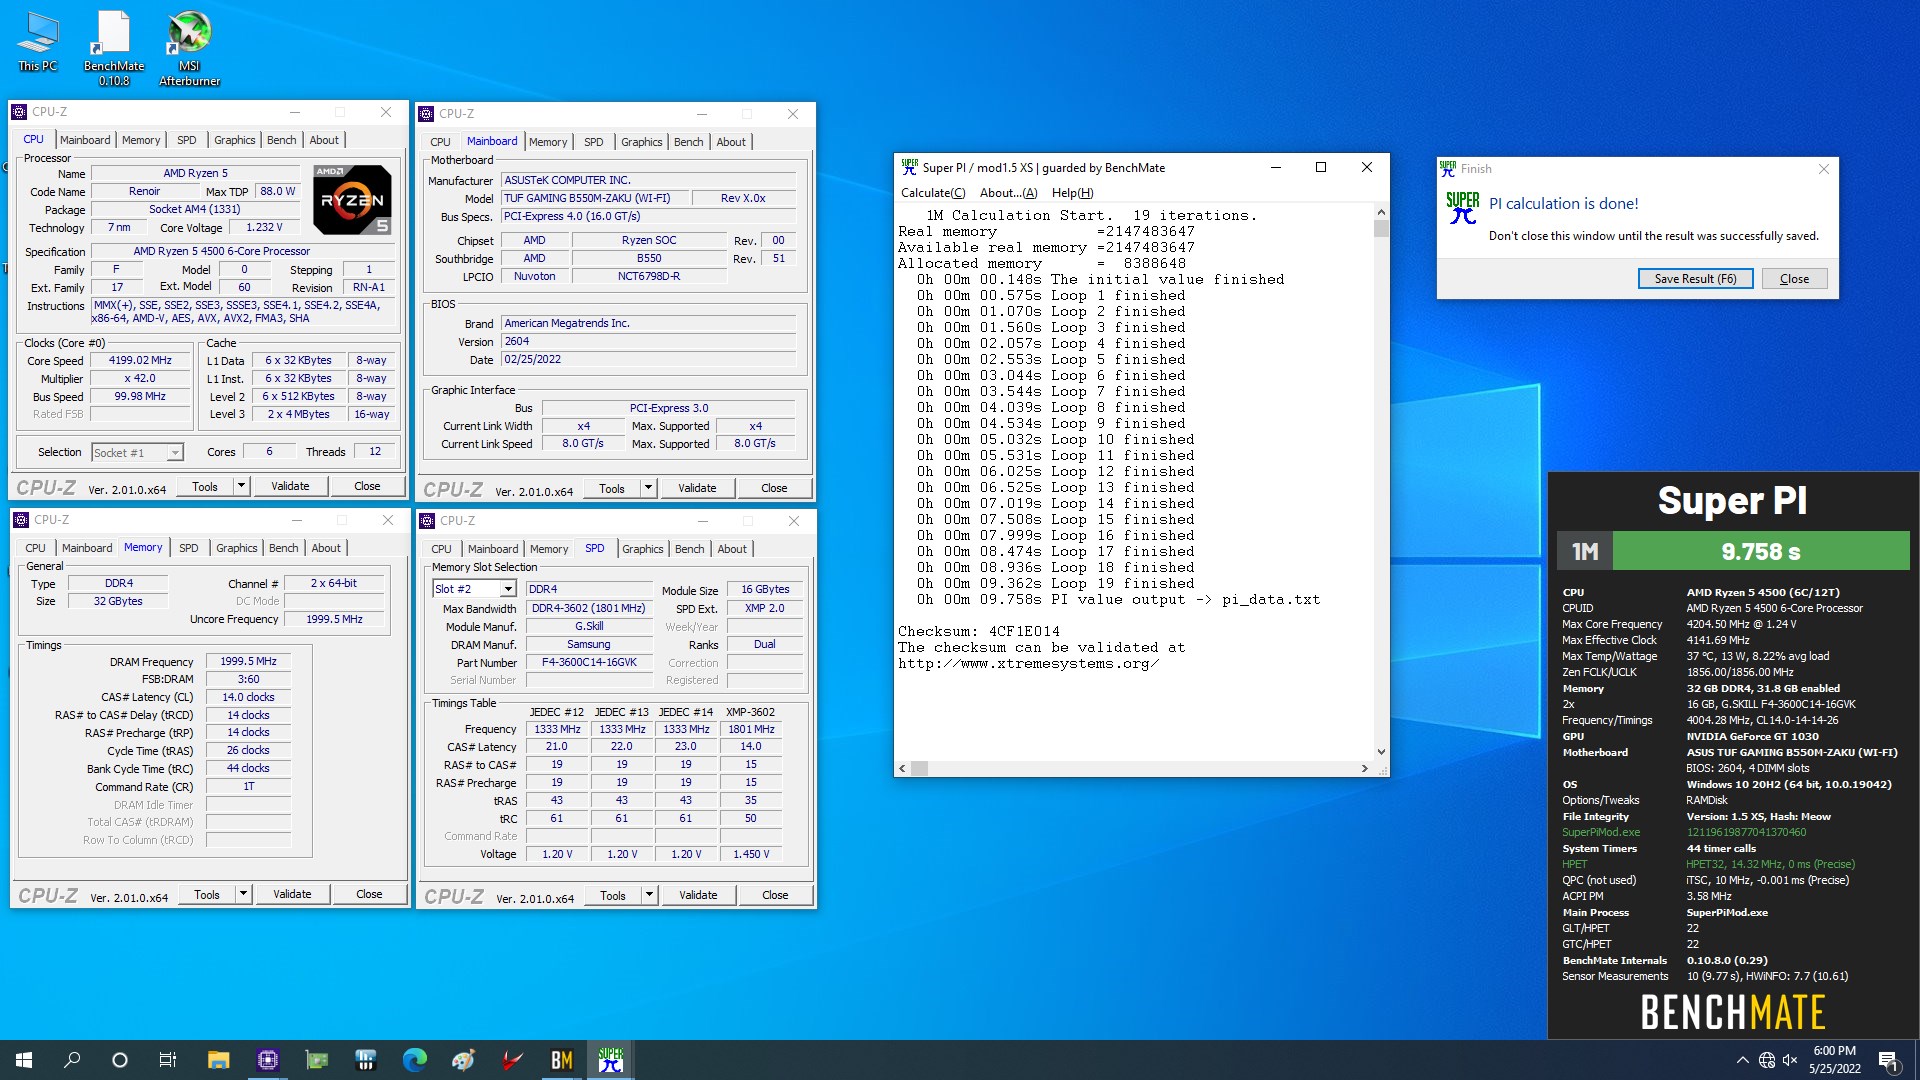The height and width of the screenshot is (1080, 1920).
Task: Click Super PI vertical scrollbar down arrow
Action: pos(1381,752)
